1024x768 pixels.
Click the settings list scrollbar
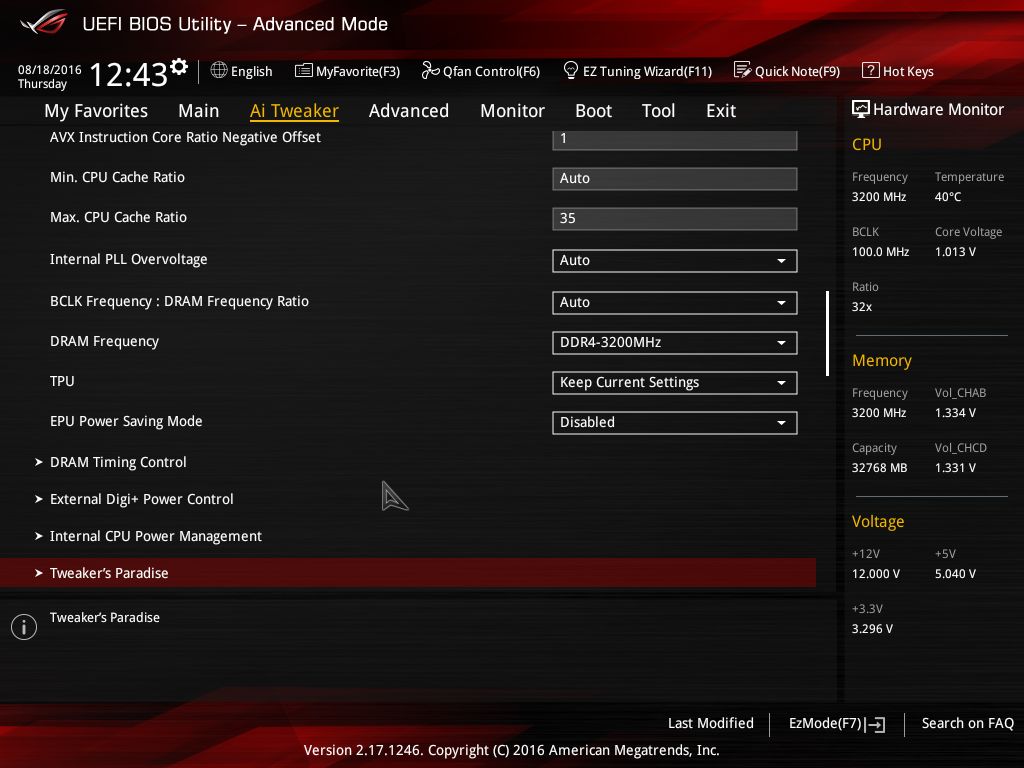827,334
